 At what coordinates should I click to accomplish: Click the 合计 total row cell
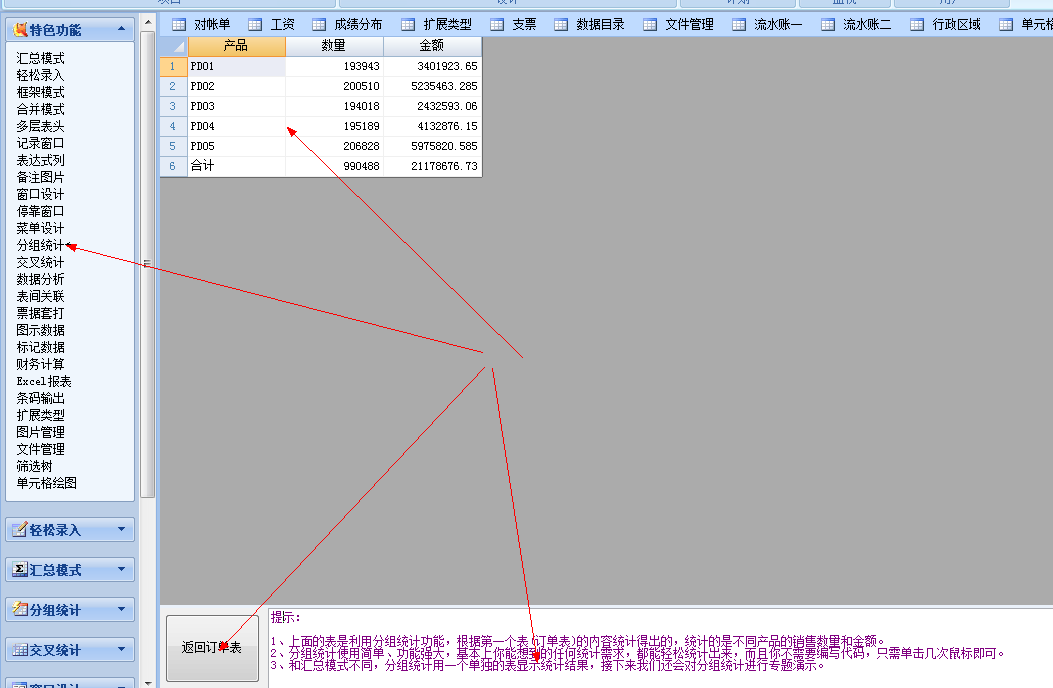(x=236, y=166)
